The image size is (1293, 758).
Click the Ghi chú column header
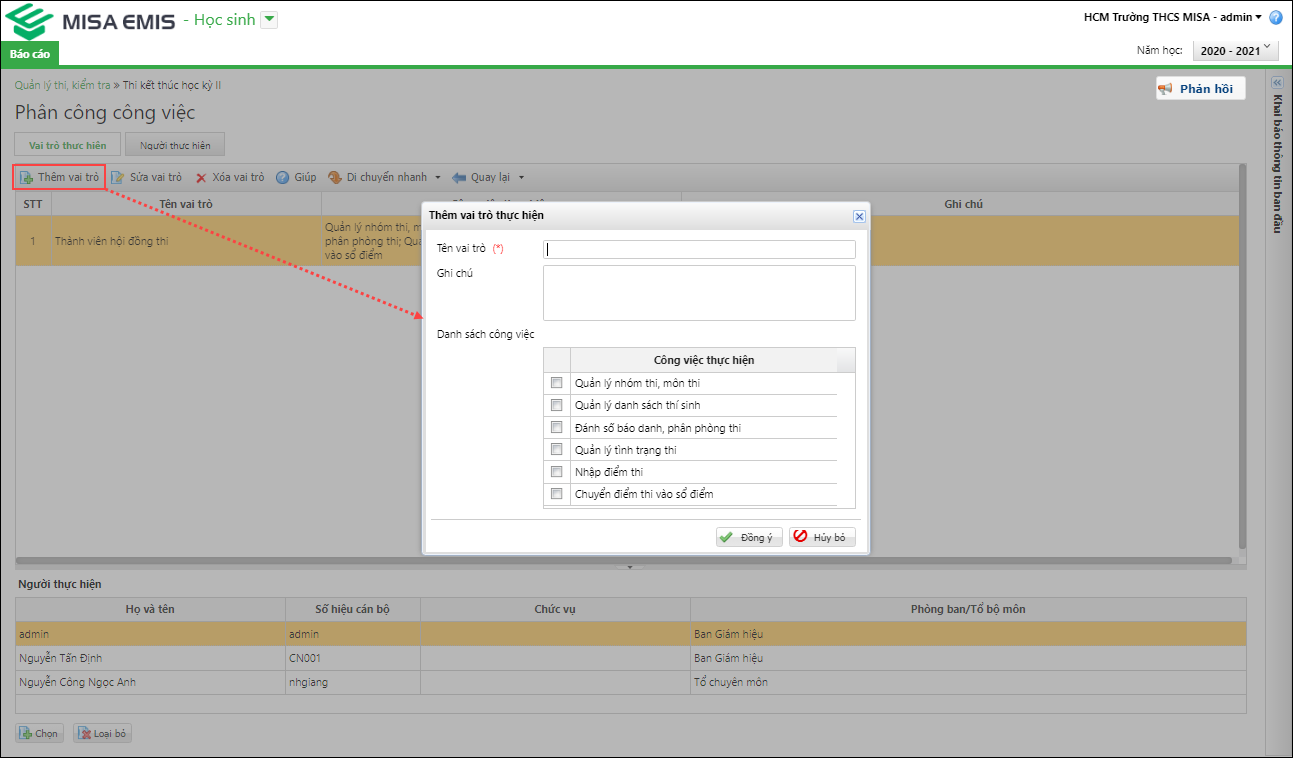(965, 204)
